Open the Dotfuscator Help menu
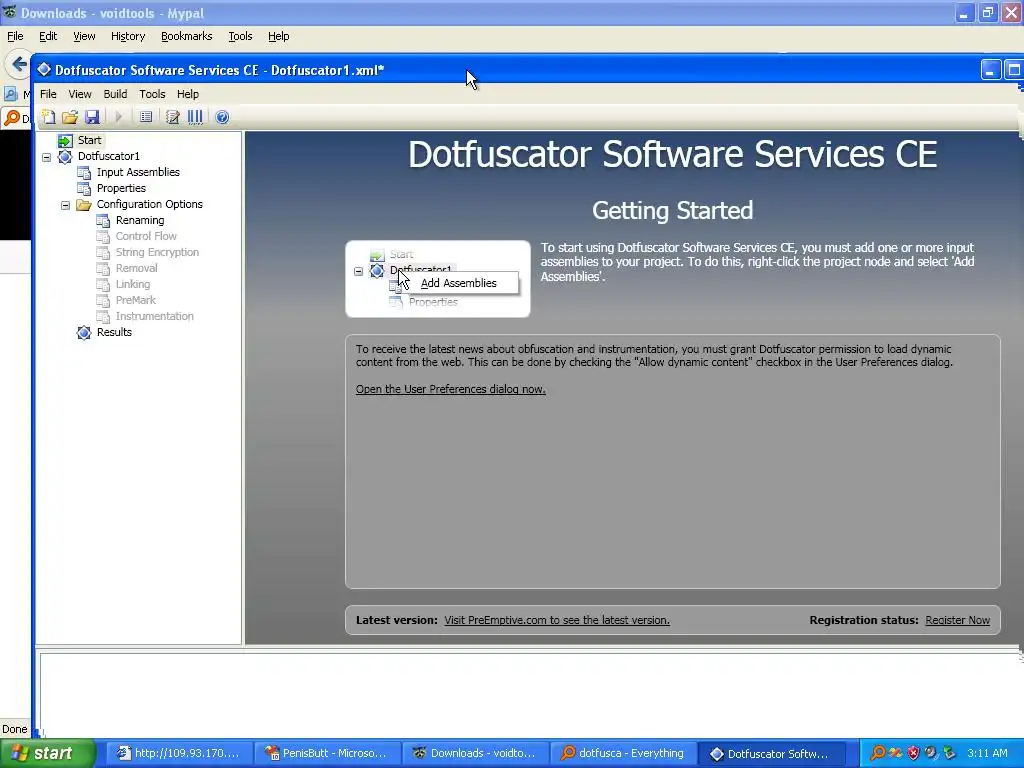1024x768 pixels. [187, 94]
